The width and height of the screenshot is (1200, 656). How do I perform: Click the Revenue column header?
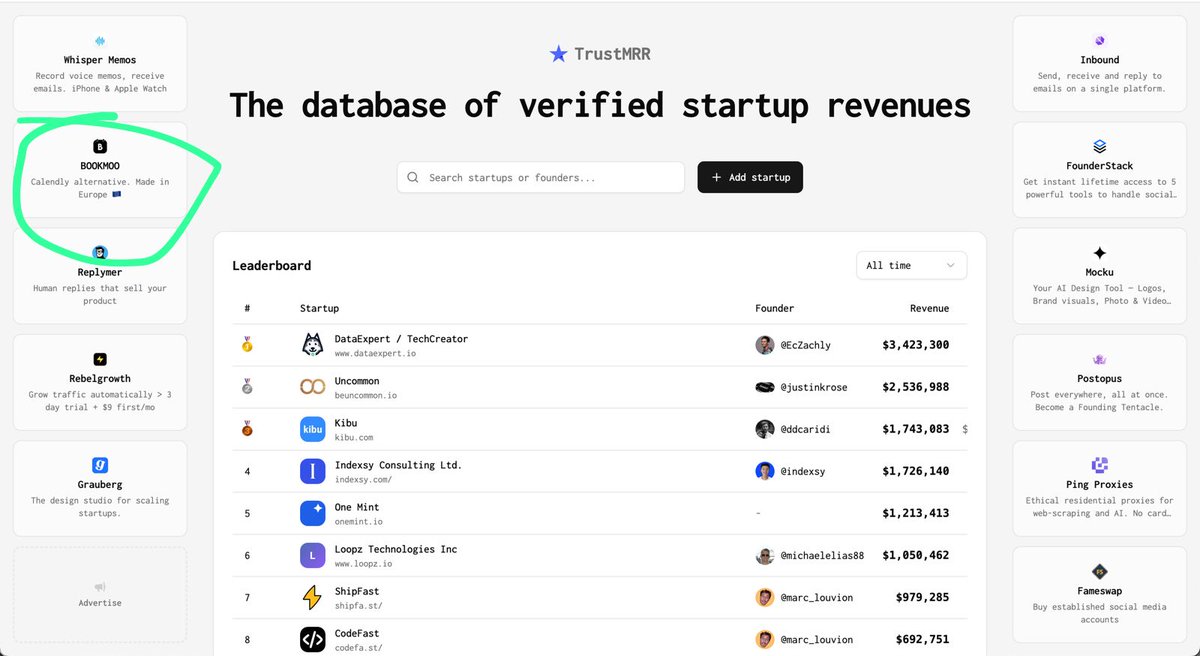(929, 308)
